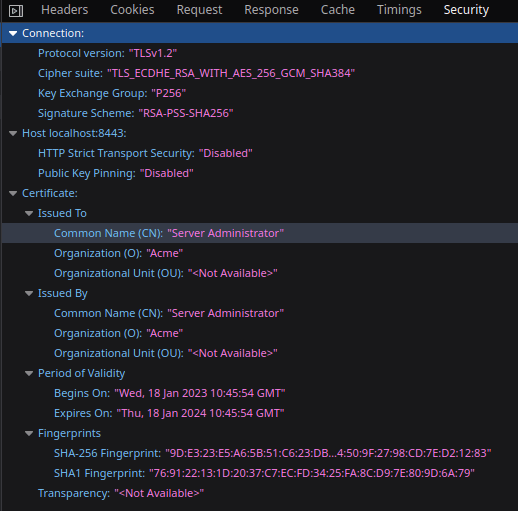Select the Public Key Pinning row
Image resolution: width=518 pixels, height=511 pixels.
point(260,173)
